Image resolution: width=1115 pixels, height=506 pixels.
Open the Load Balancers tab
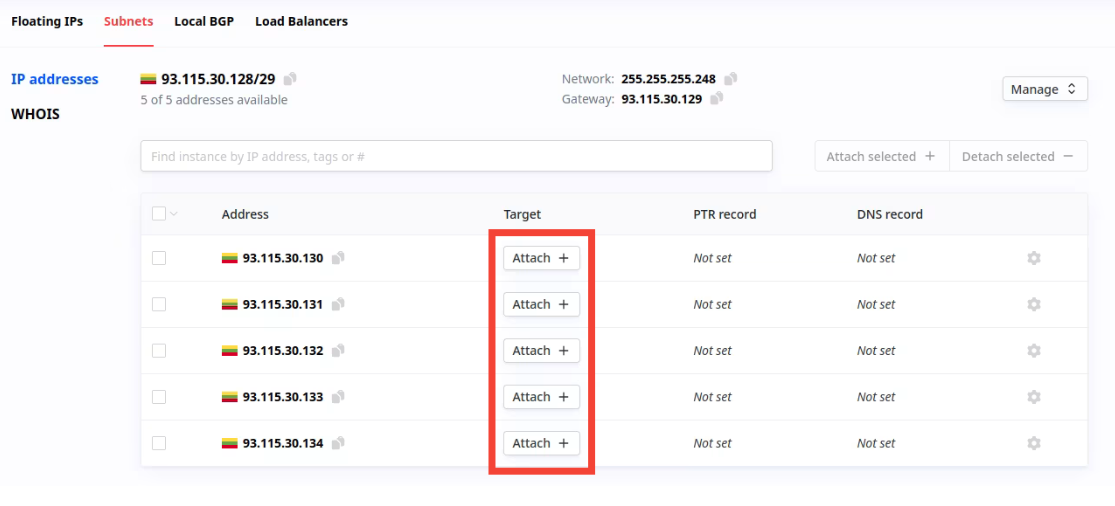301,21
